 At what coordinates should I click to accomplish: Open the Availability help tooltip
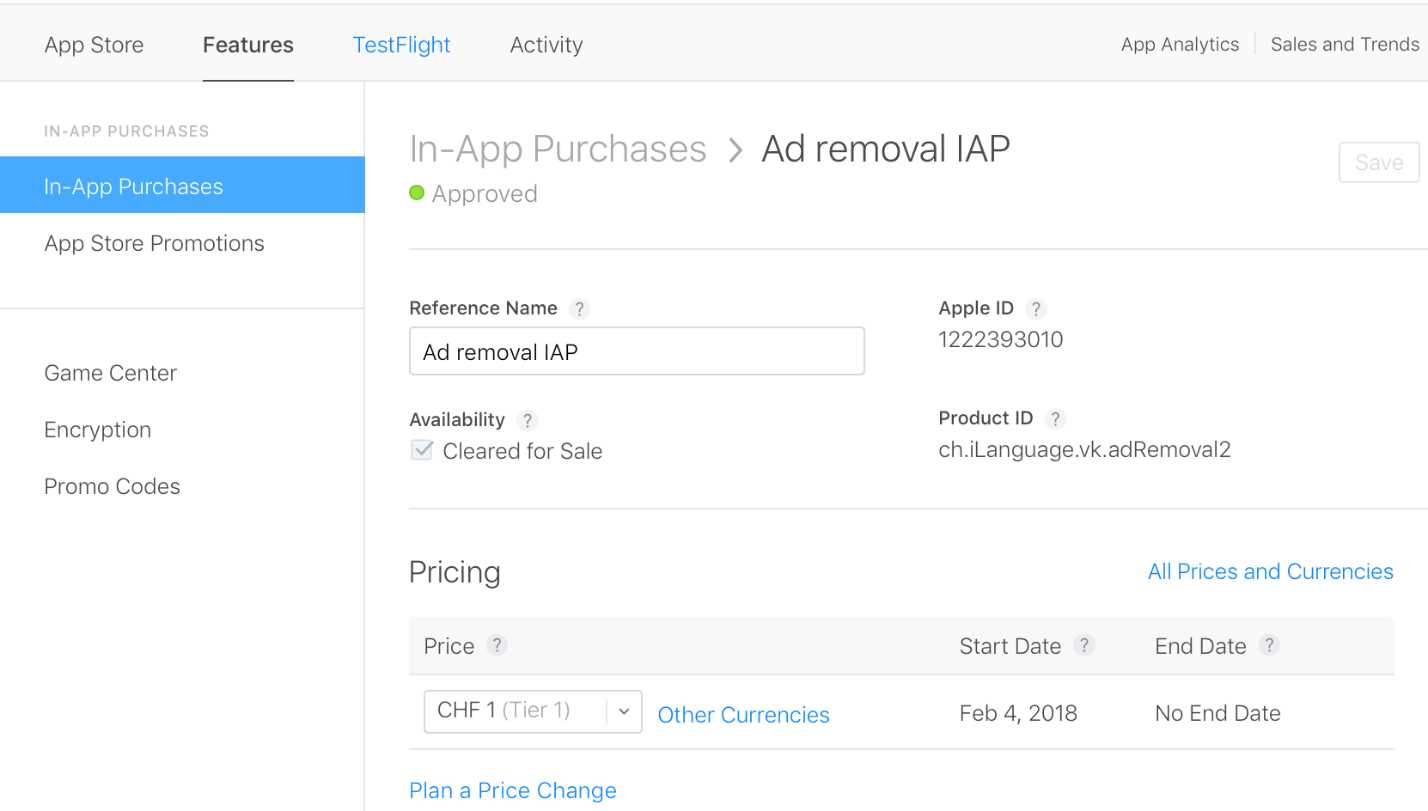[x=528, y=420]
